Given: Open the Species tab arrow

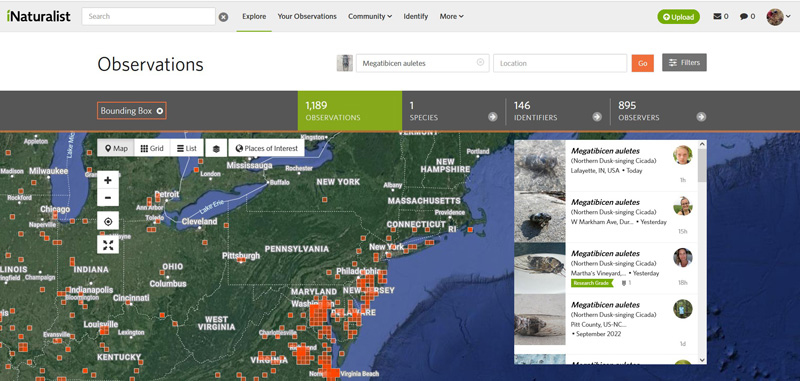Looking at the screenshot, I should [492, 117].
